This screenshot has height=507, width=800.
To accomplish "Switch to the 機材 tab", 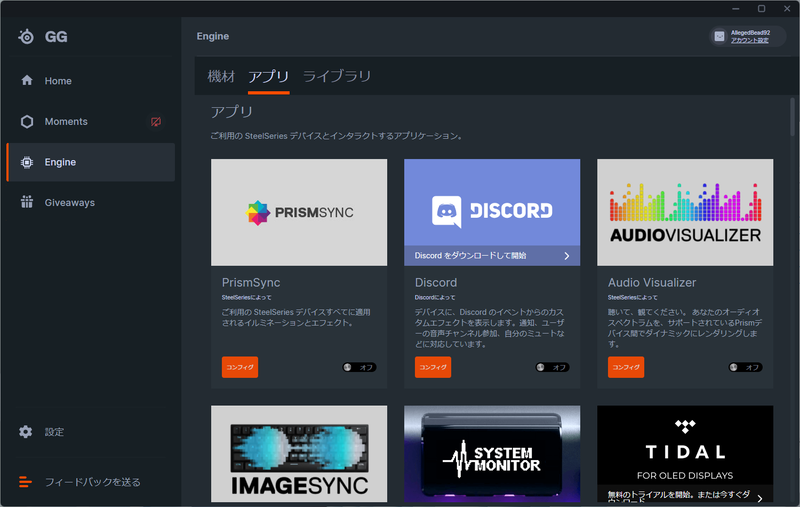I will coord(221,77).
